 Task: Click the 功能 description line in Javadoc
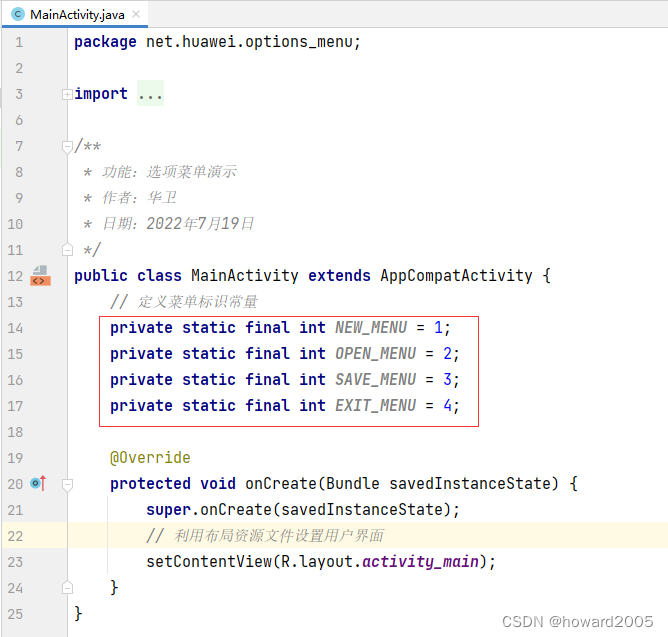[160, 172]
